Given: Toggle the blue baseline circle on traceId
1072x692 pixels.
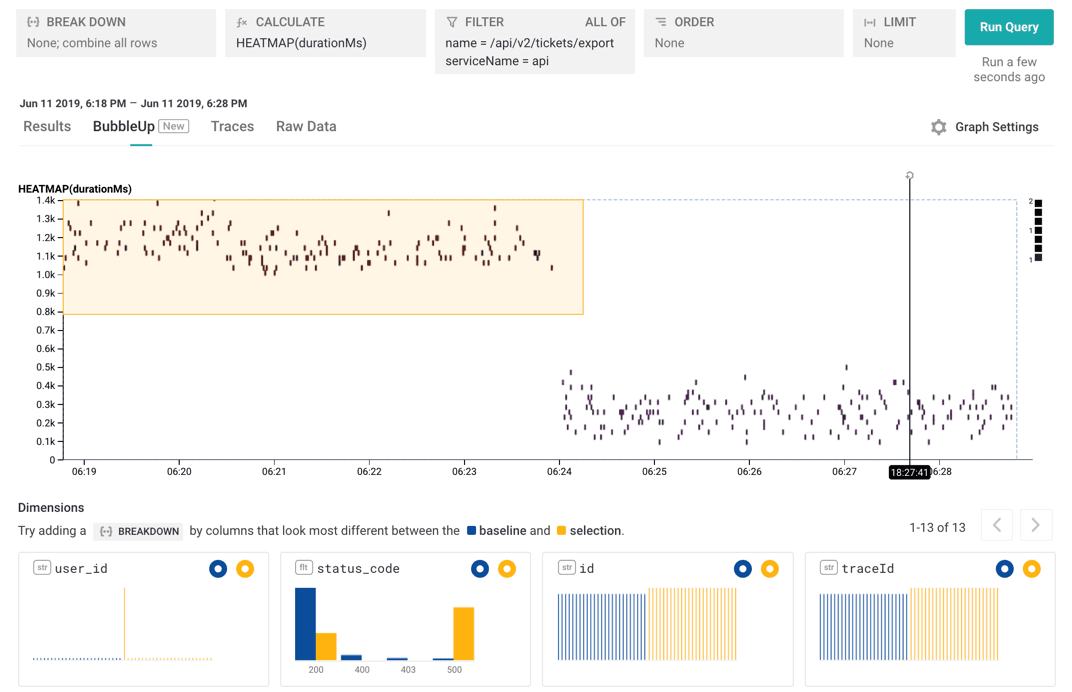Looking at the screenshot, I should (x=1005, y=569).
